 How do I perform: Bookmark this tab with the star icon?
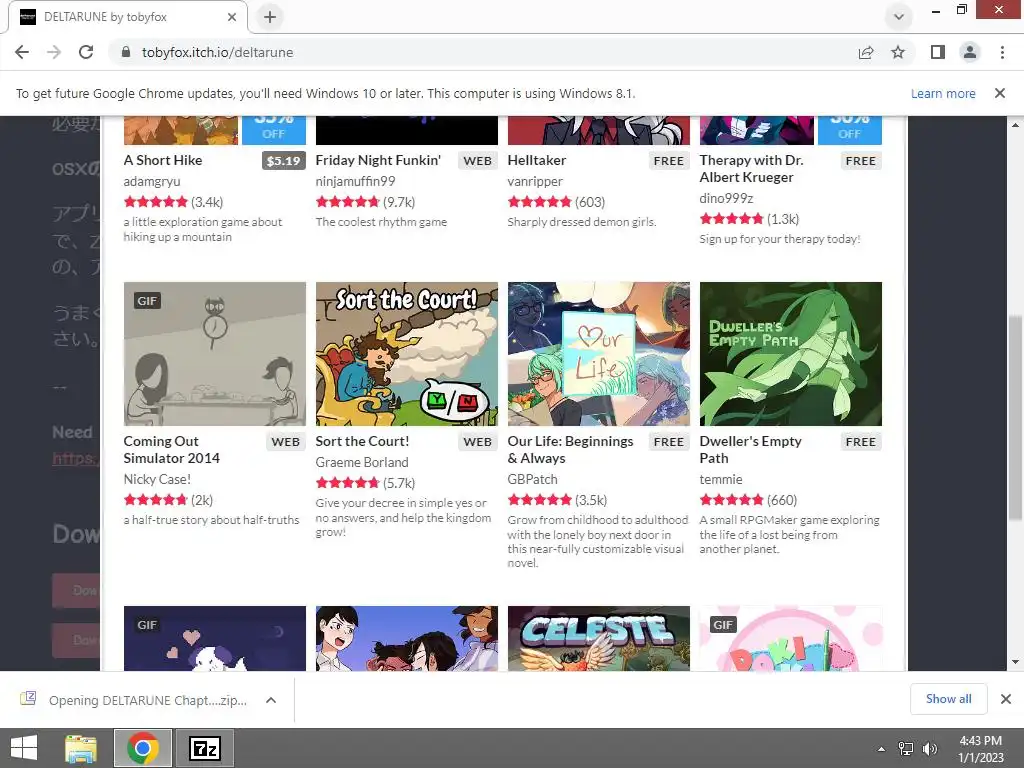point(898,52)
